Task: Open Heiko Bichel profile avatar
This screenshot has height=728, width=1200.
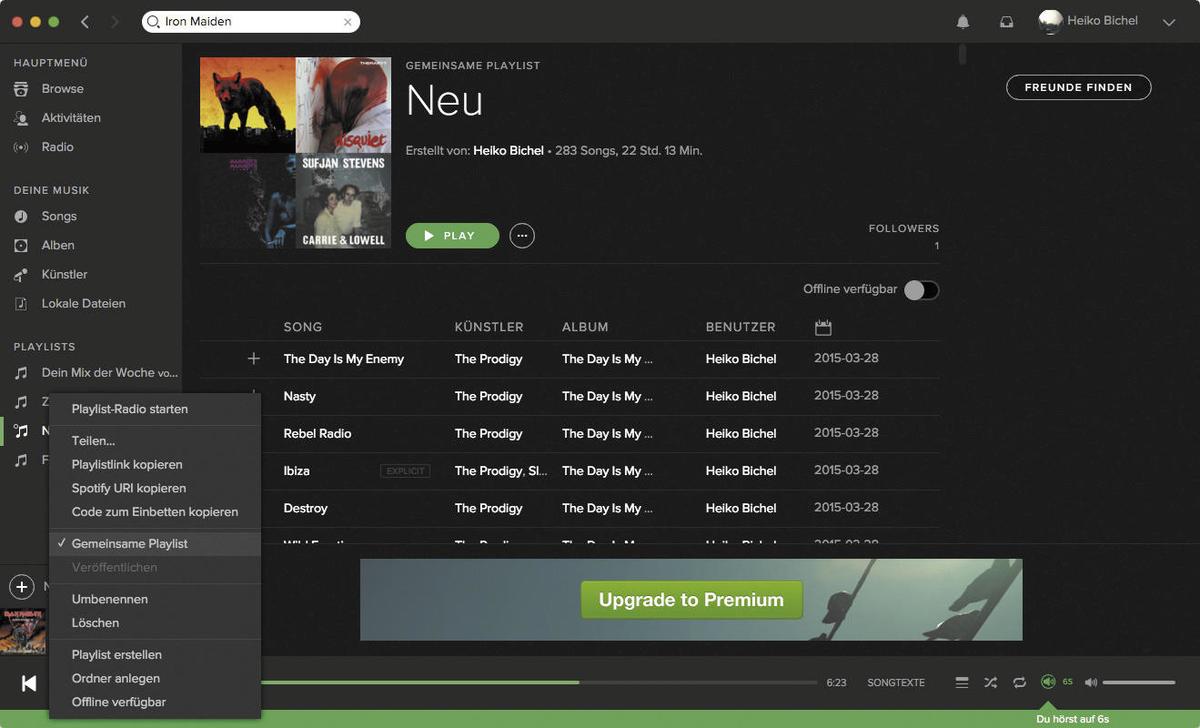Action: [1050, 21]
